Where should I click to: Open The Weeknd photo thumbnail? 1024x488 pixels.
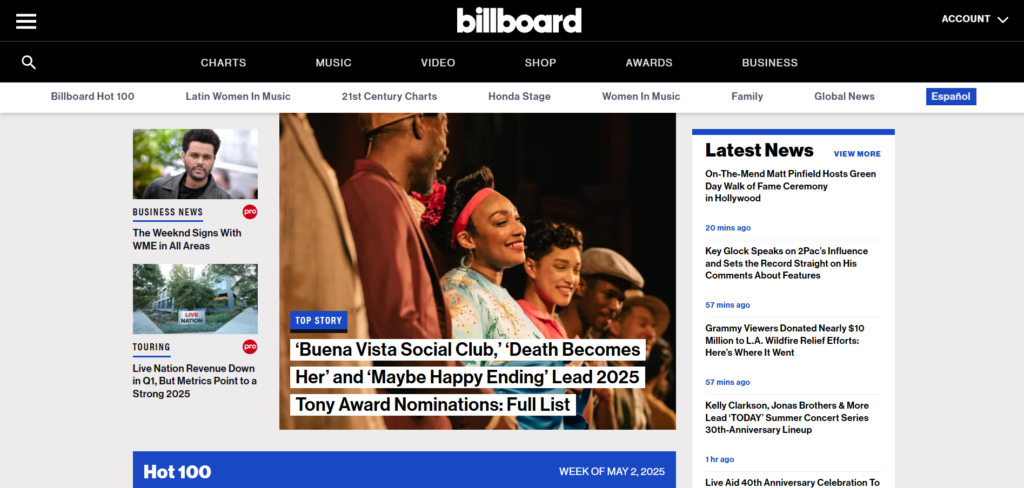point(195,164)
